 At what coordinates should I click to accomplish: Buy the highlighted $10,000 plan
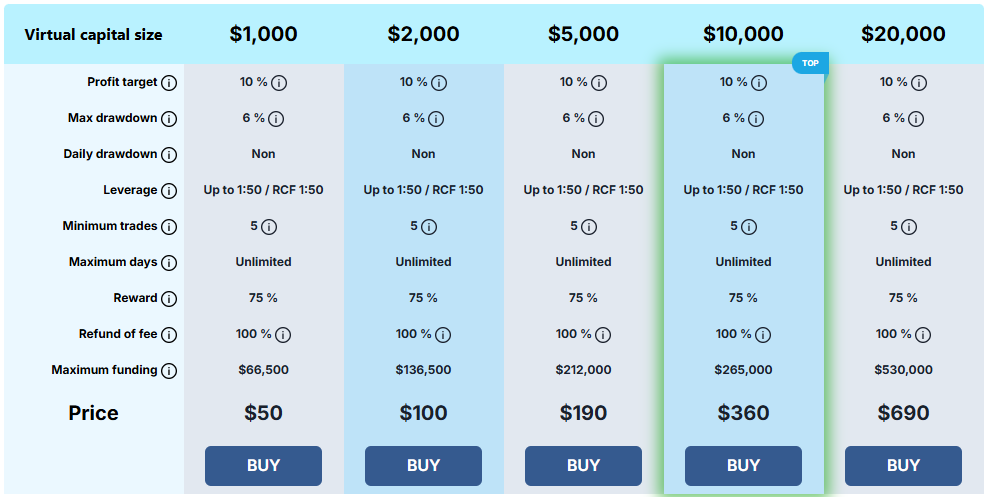pyautogui.click(x=743, y=466)
